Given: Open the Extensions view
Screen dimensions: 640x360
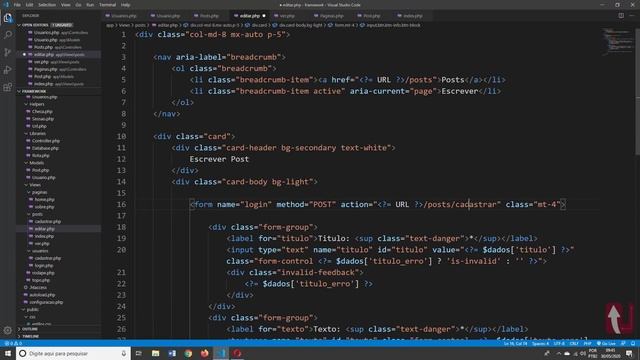Looking at the screenshot, I should tap(8, 87).
